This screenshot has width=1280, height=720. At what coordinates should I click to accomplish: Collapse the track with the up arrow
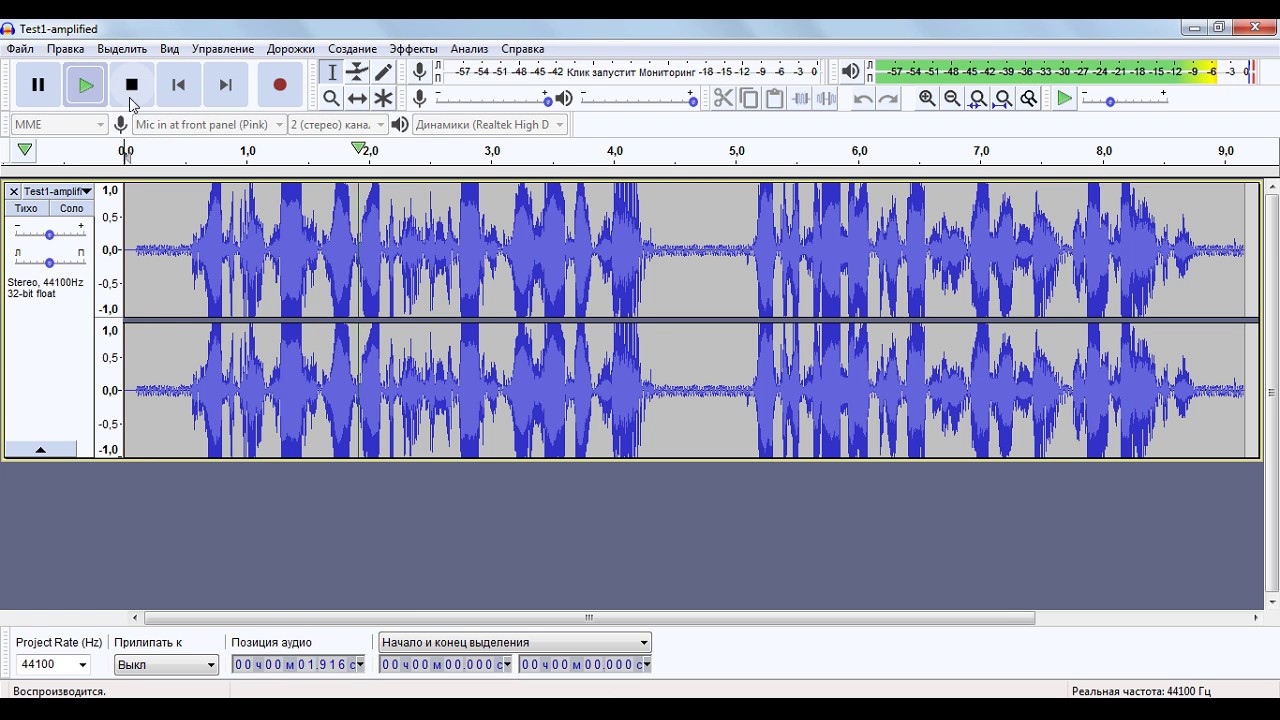click(40, 450)
